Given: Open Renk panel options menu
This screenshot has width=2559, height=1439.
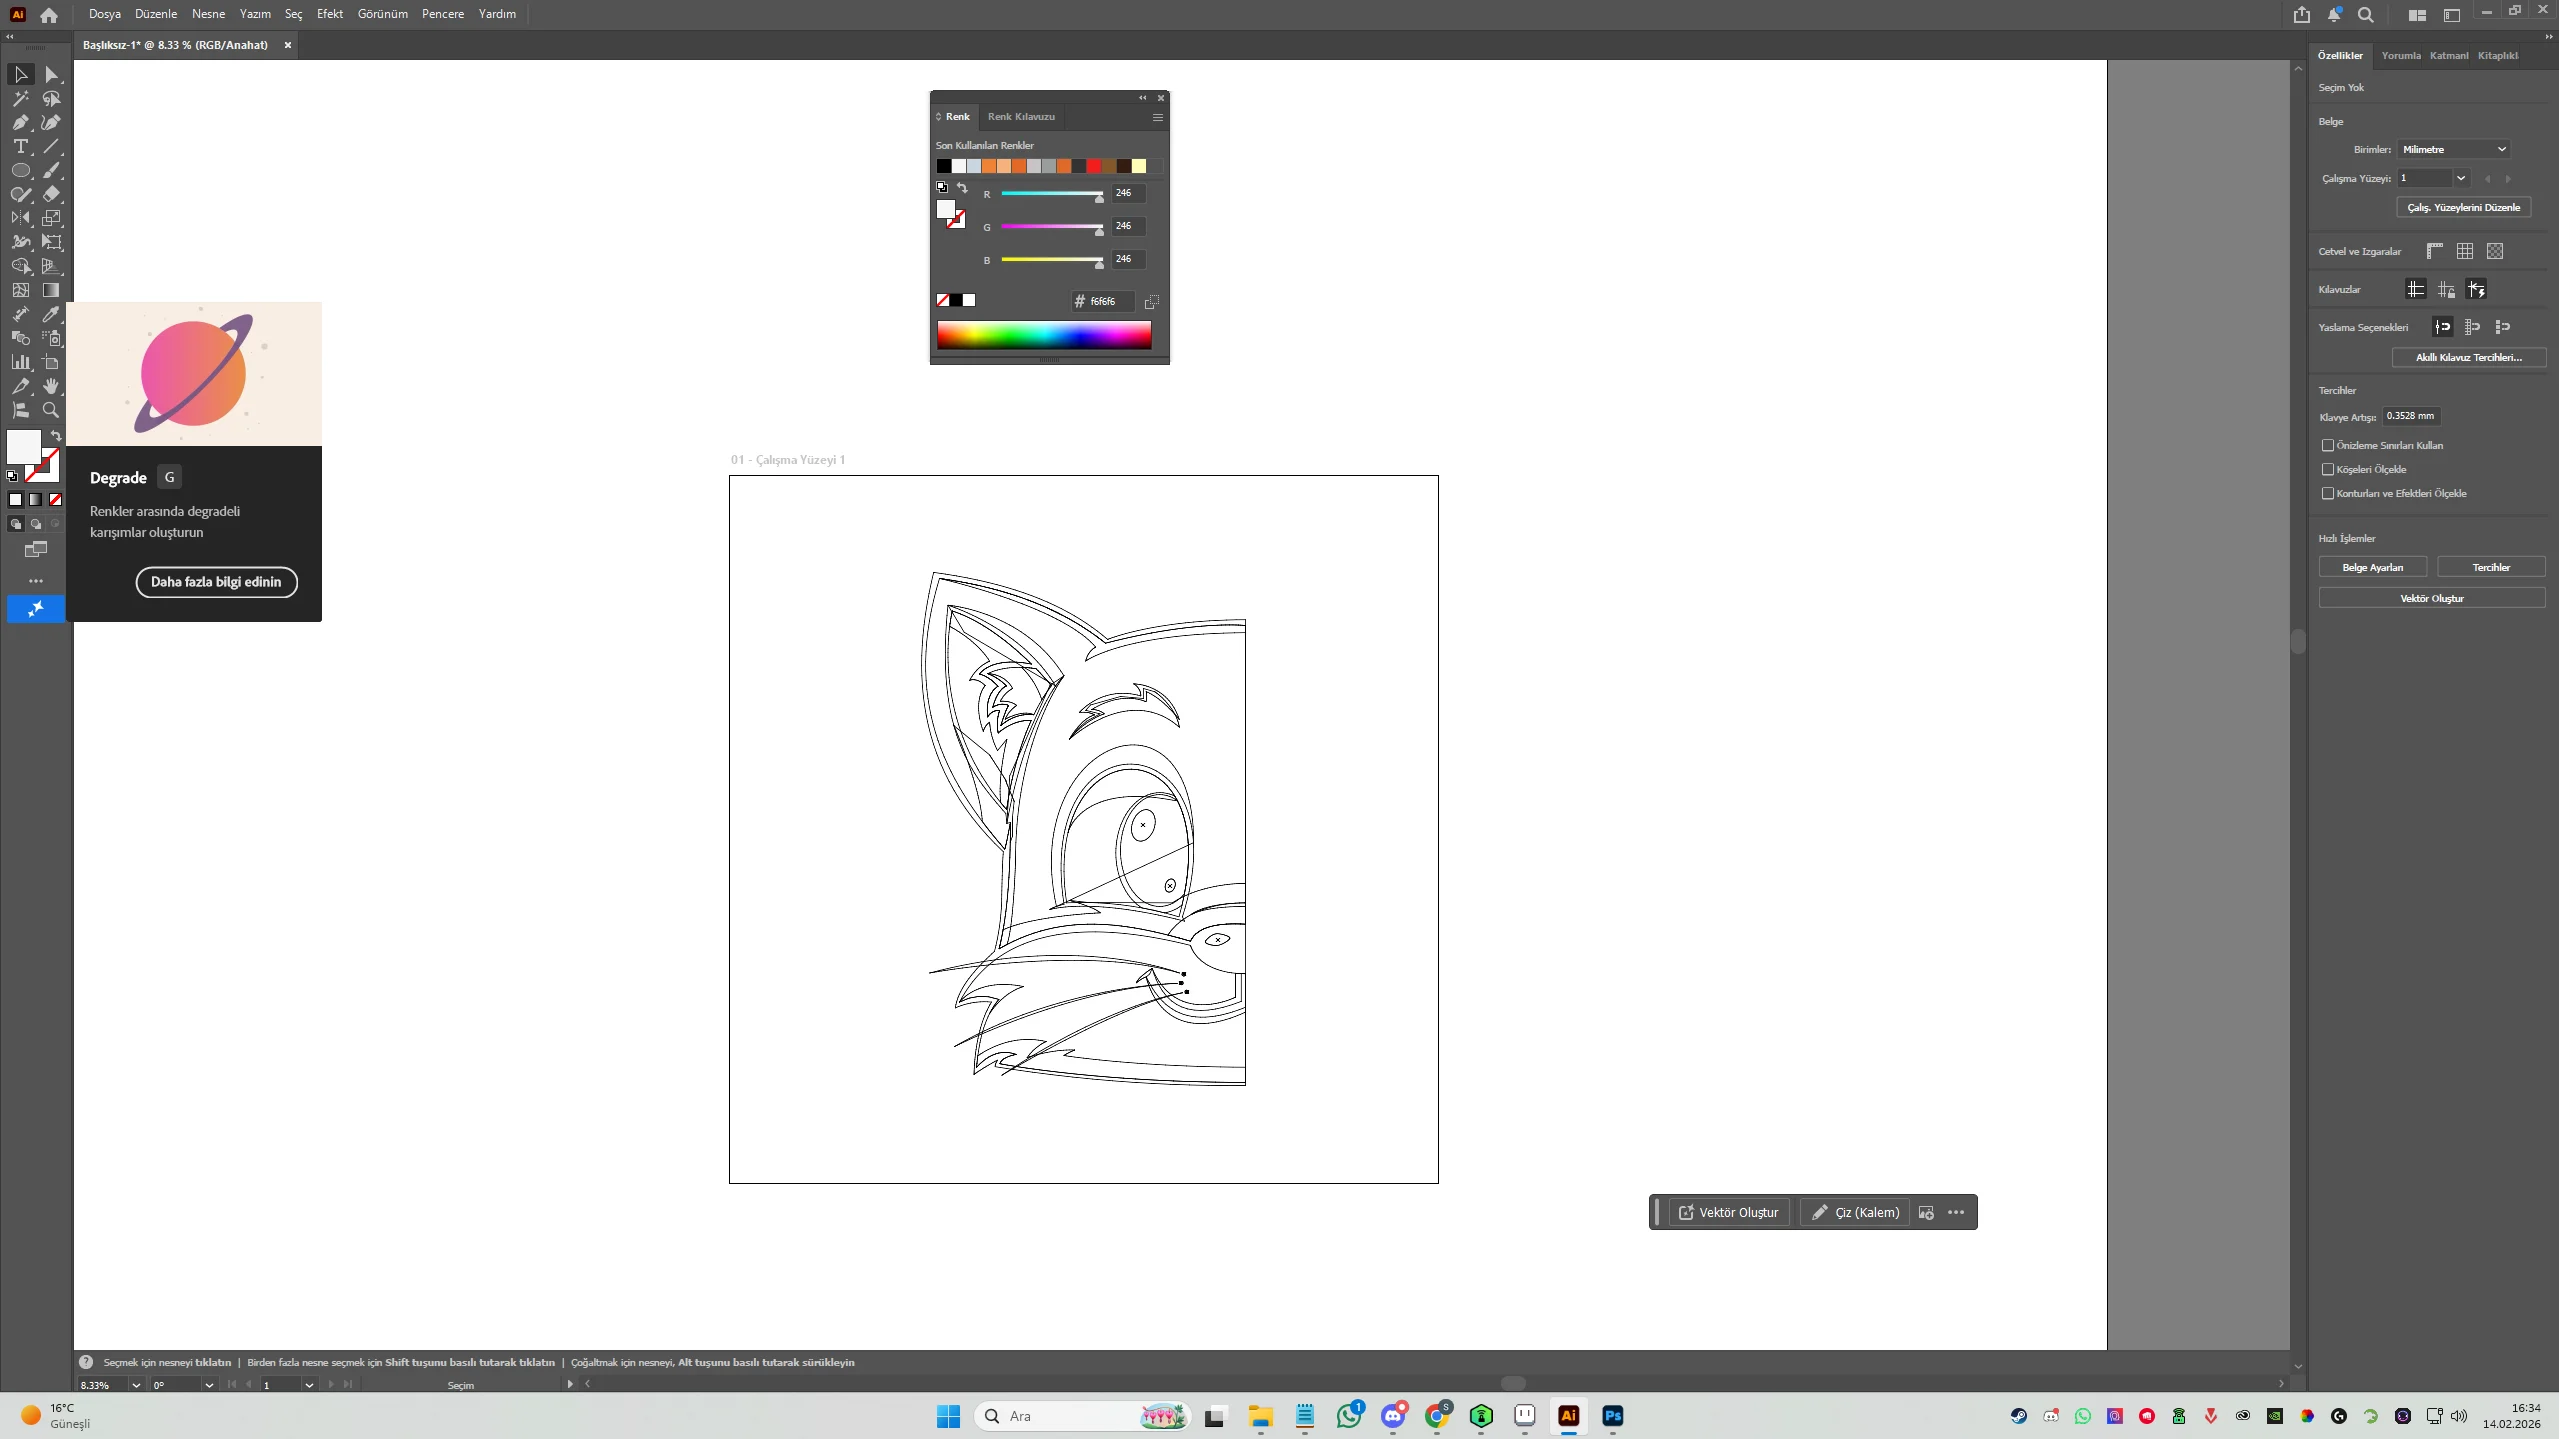Looking at the screenshot, I should 1157,117.
